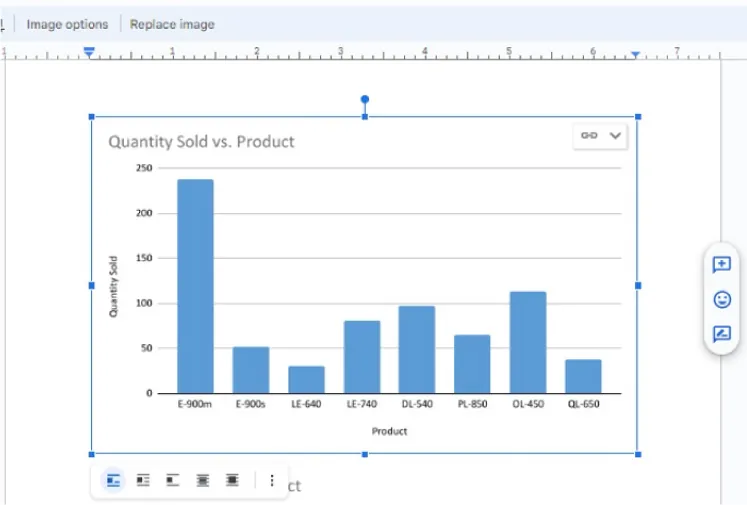
Task: Set the image Behind text
Action: pyautogui.click(x=203, y=481)
